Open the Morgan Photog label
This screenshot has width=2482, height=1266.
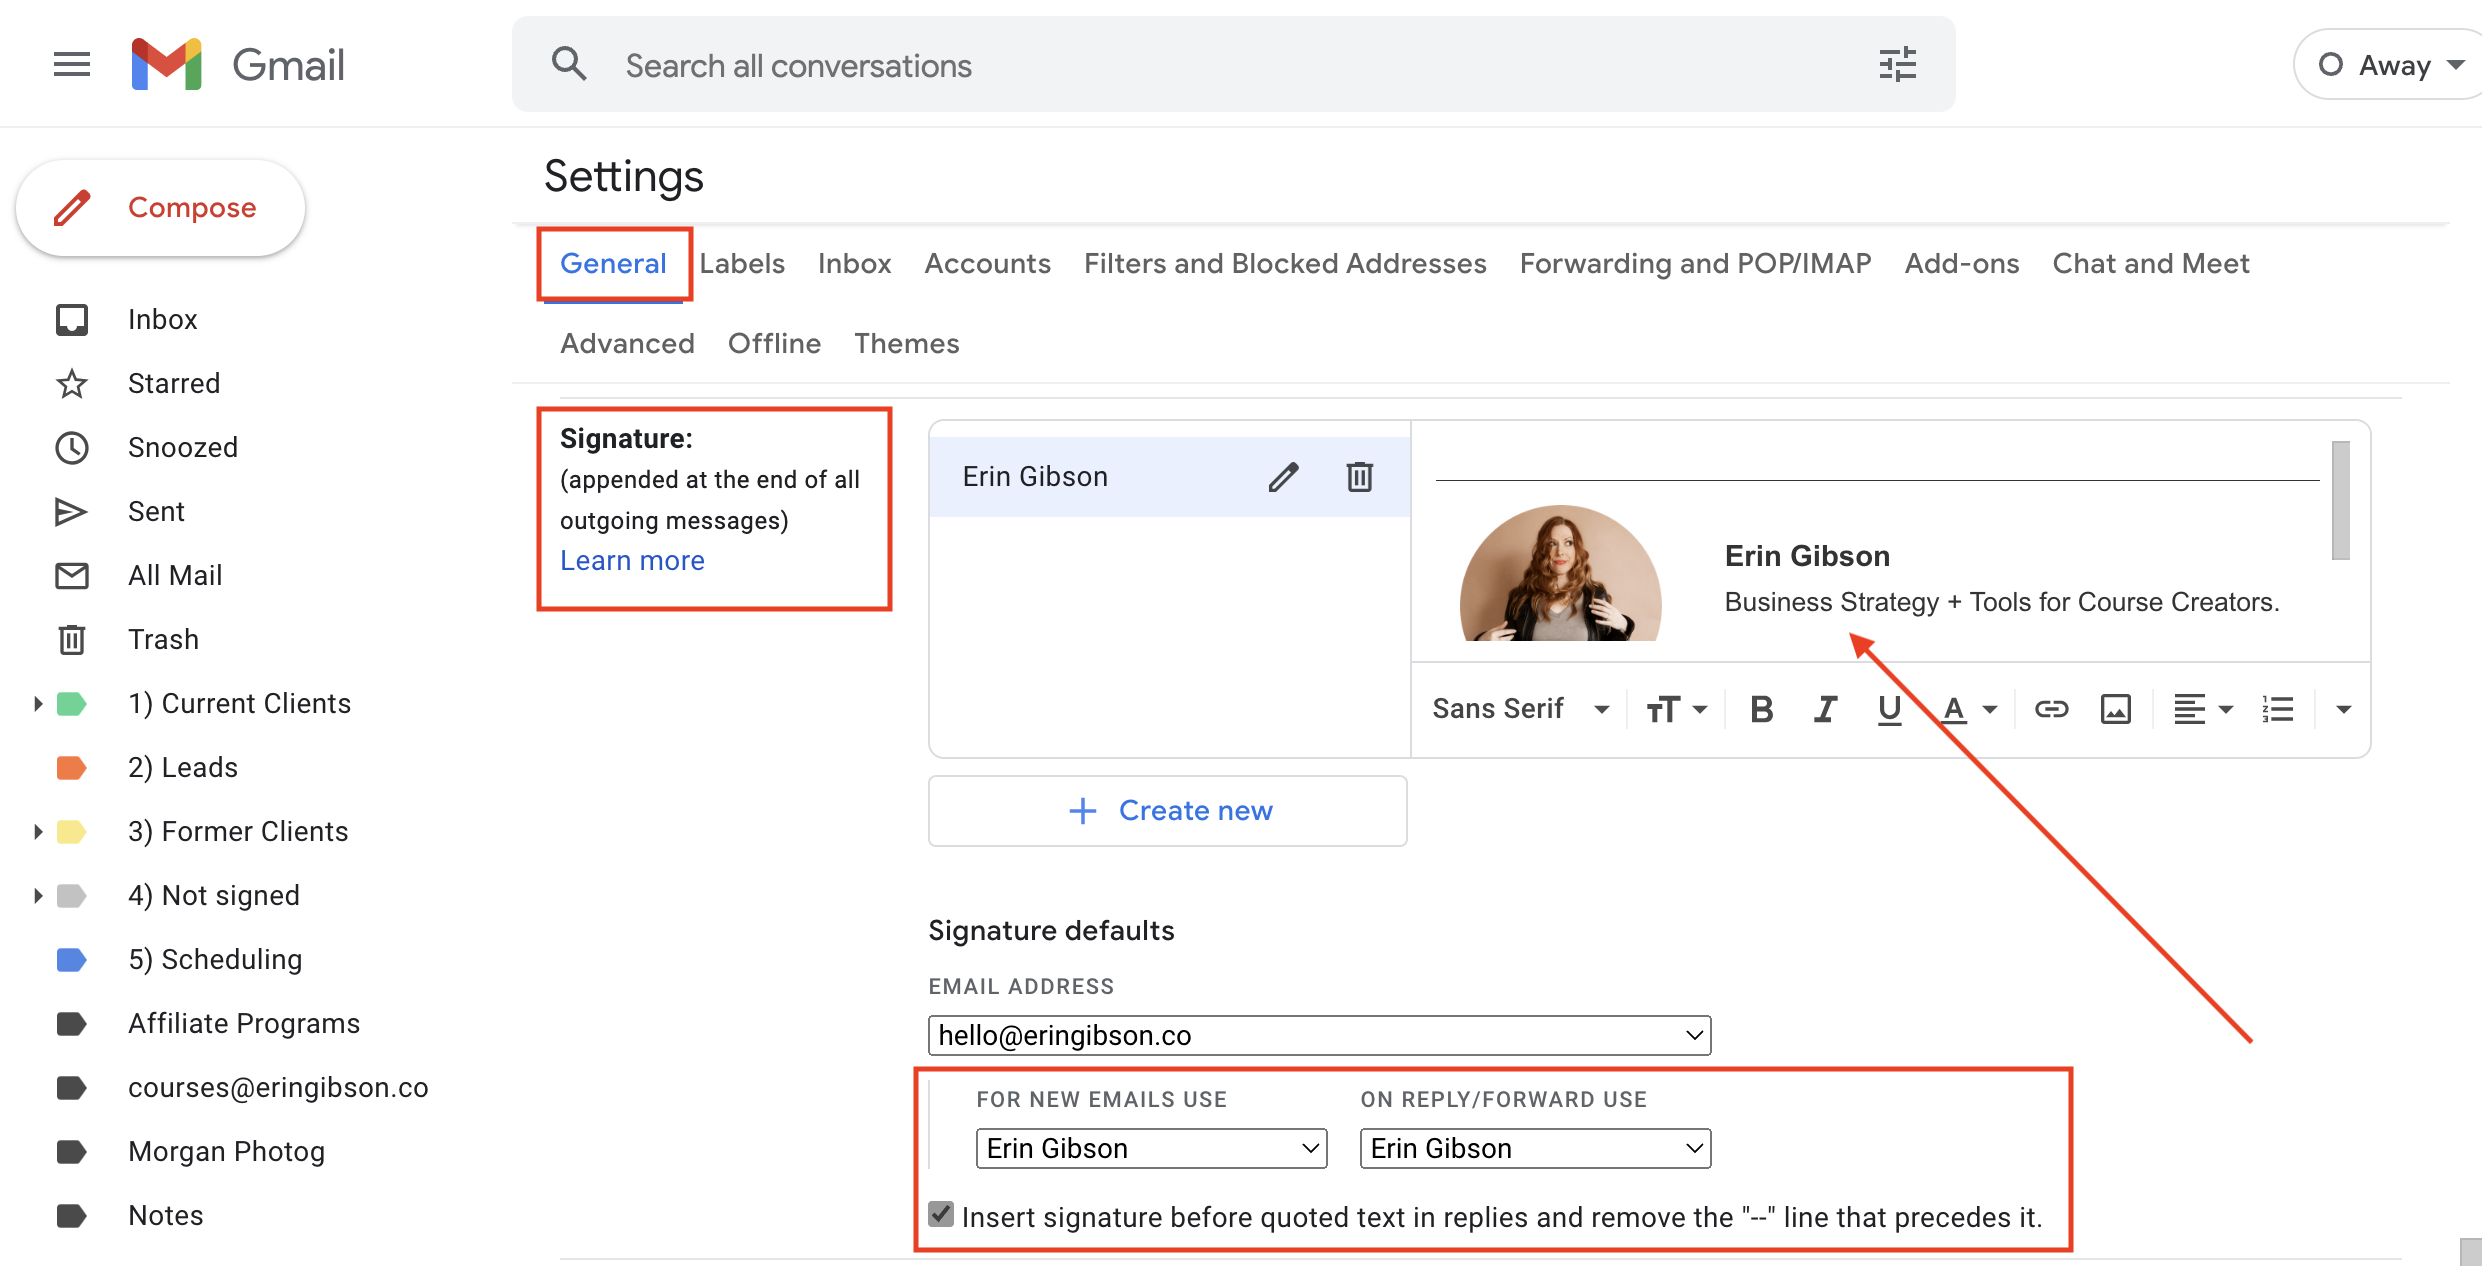pos(226,1151)
